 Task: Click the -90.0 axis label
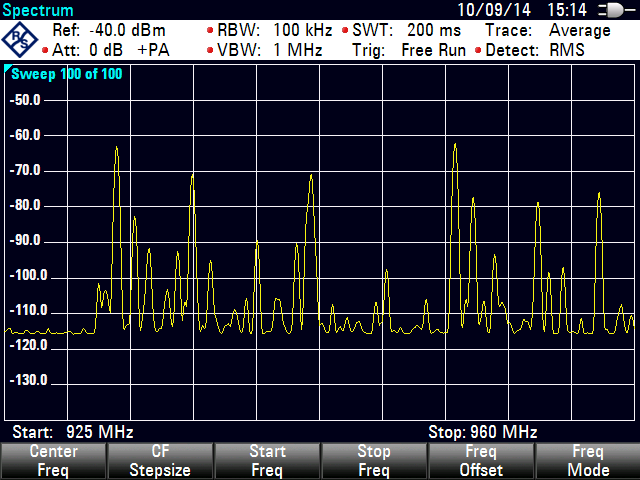pos(25,240)
